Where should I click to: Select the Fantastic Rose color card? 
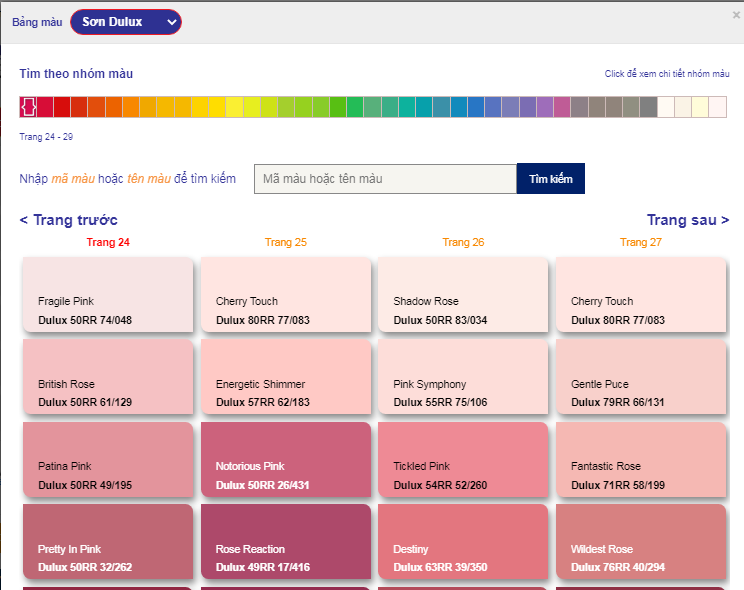(x=641, y=459)
